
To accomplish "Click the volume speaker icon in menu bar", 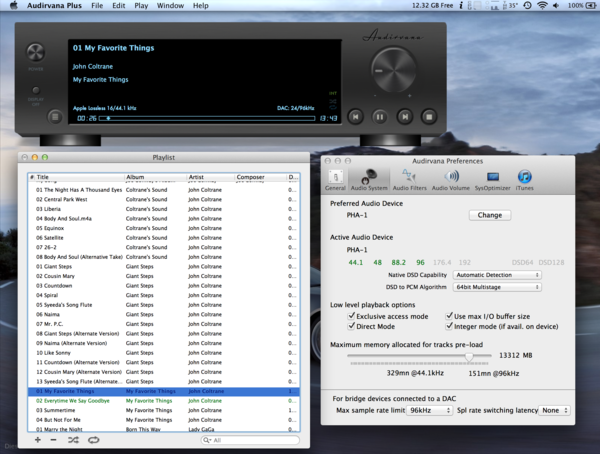I will tap(556, 5).
